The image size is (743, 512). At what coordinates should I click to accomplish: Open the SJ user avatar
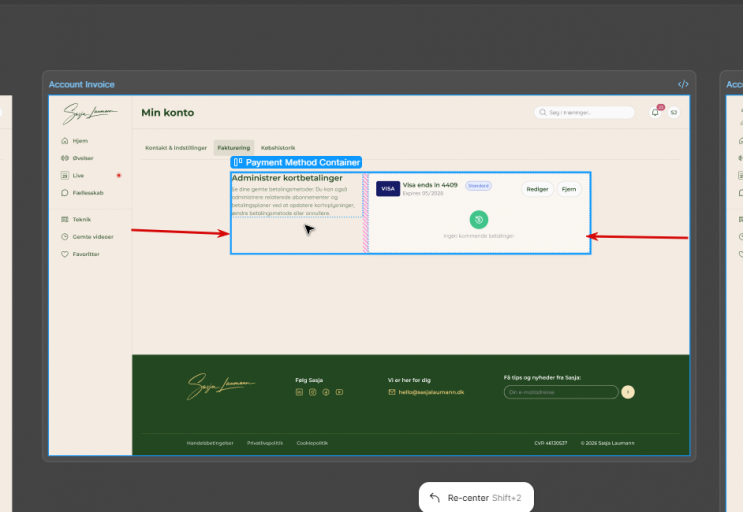coord(674,113)
